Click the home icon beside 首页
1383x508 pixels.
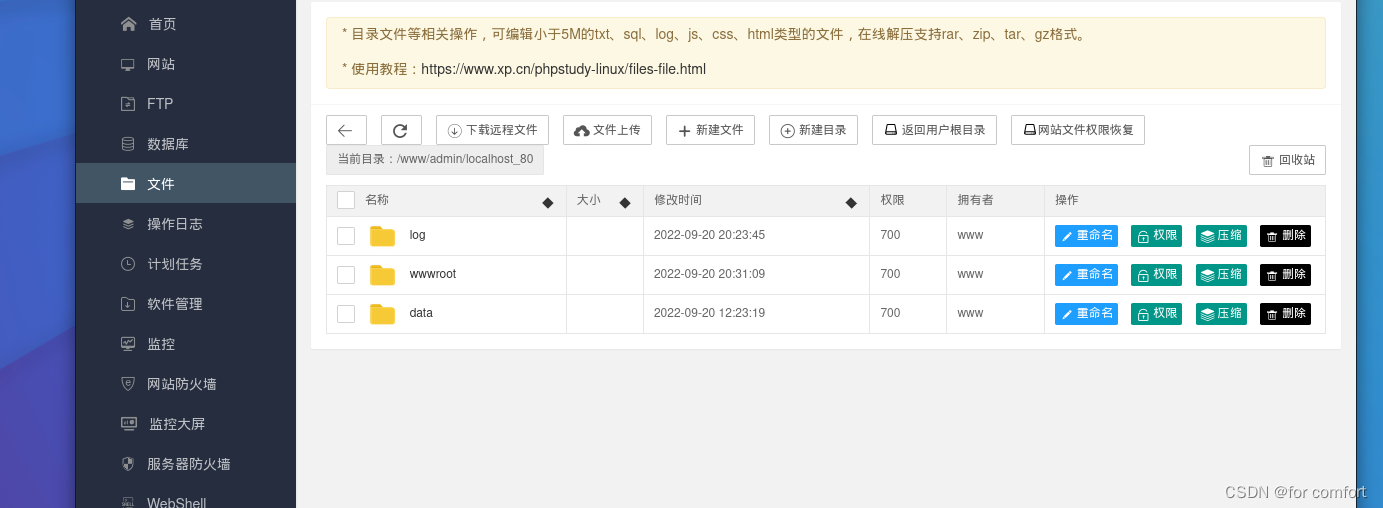click(128, 24)
